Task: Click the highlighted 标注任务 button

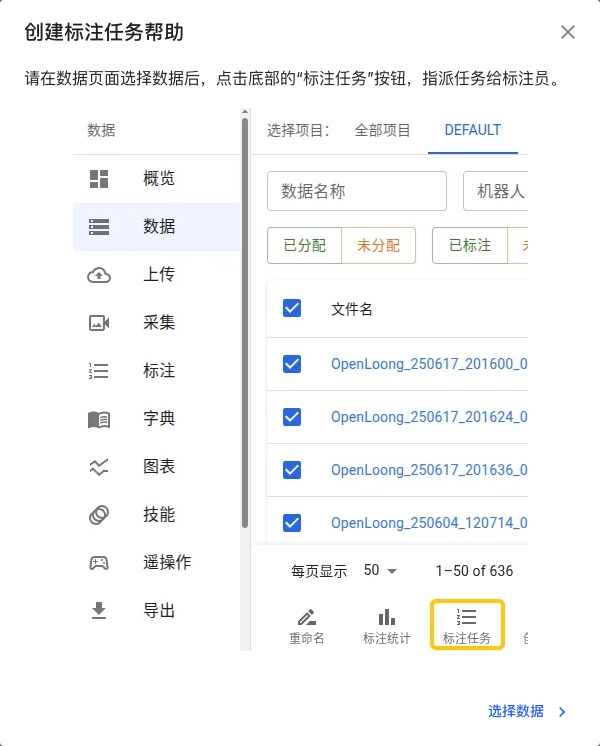Action: click(467, 625)
